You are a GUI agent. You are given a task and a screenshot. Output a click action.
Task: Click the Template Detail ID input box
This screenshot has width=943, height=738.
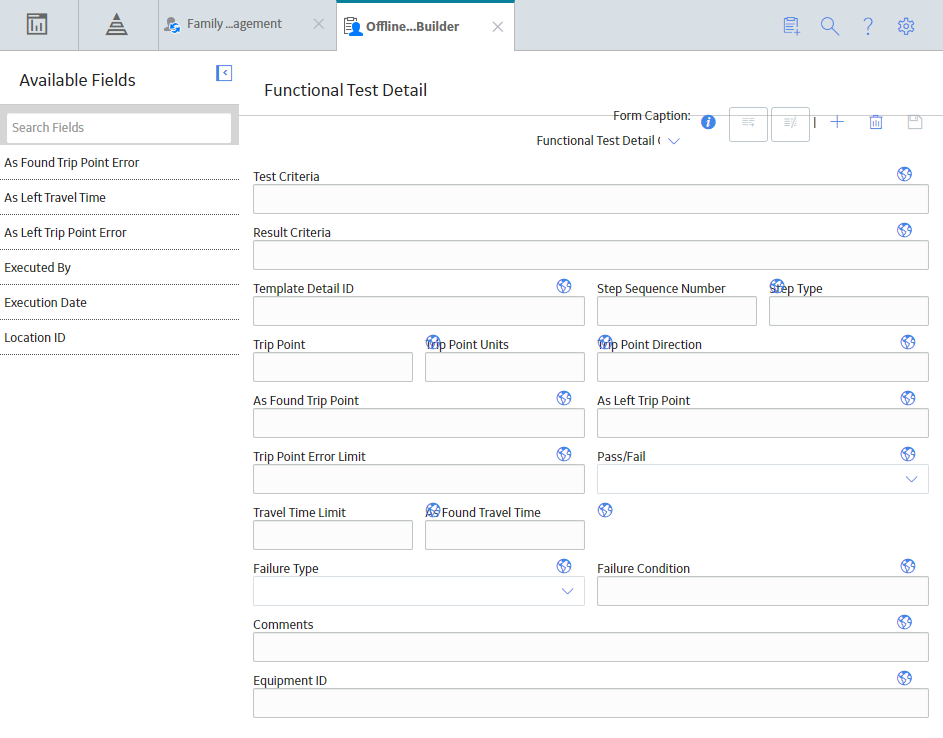pyautogui.click(x=419, y=311)
